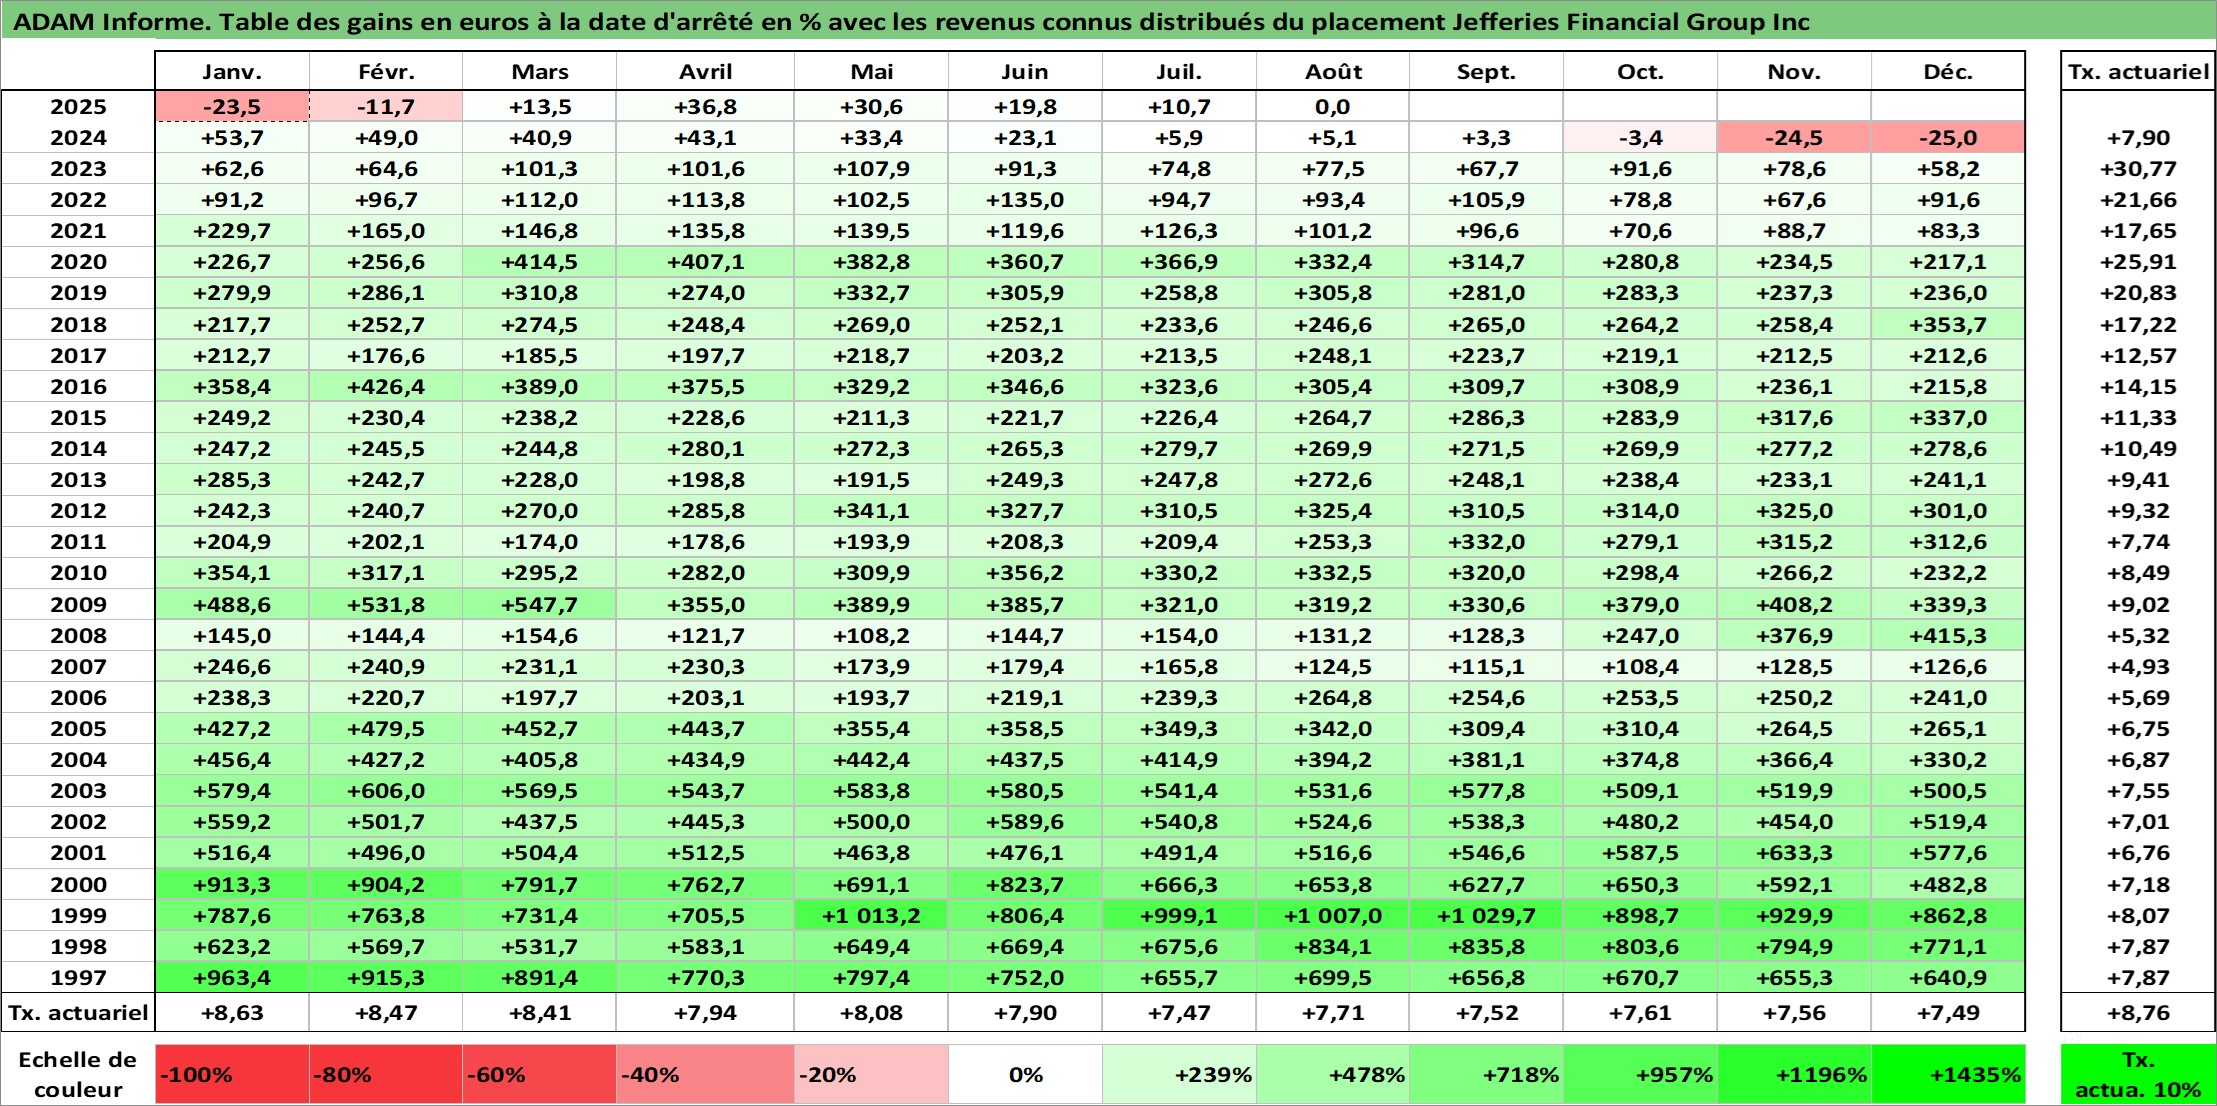Click the ADAM Informe title banner
The image size is (2217, 1106).
[1108, 21]
